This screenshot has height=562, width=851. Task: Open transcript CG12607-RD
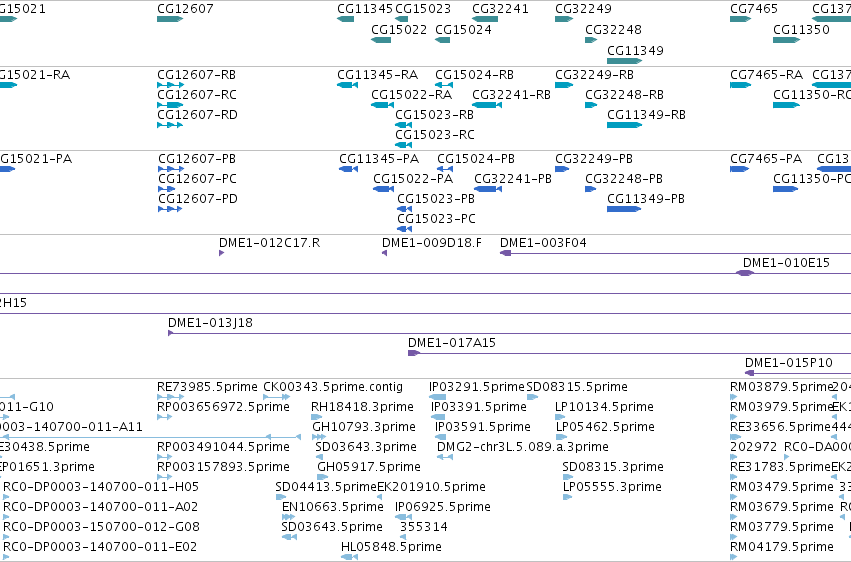(198, 114)
